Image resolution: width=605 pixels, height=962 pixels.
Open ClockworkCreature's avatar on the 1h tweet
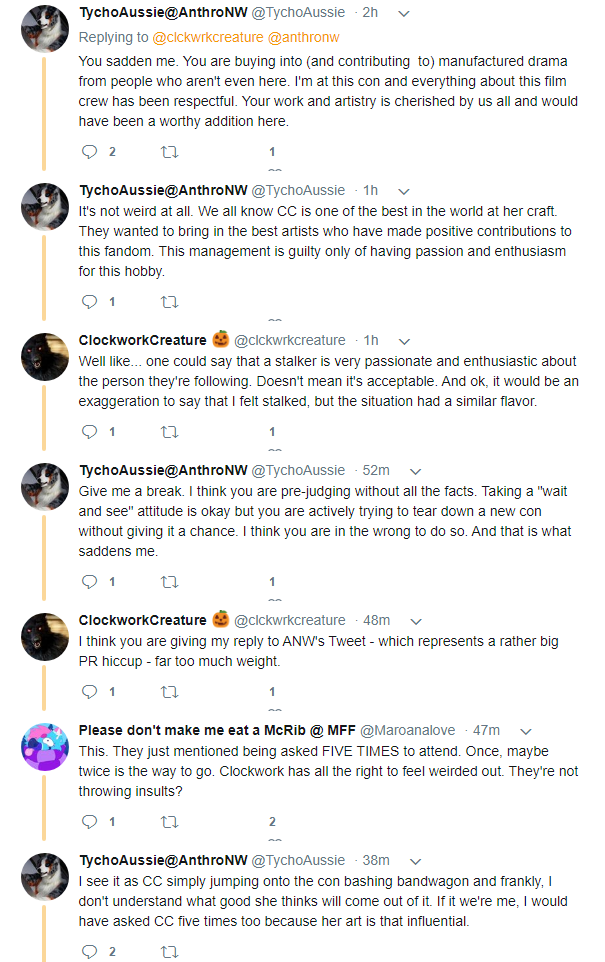[45, 356]
